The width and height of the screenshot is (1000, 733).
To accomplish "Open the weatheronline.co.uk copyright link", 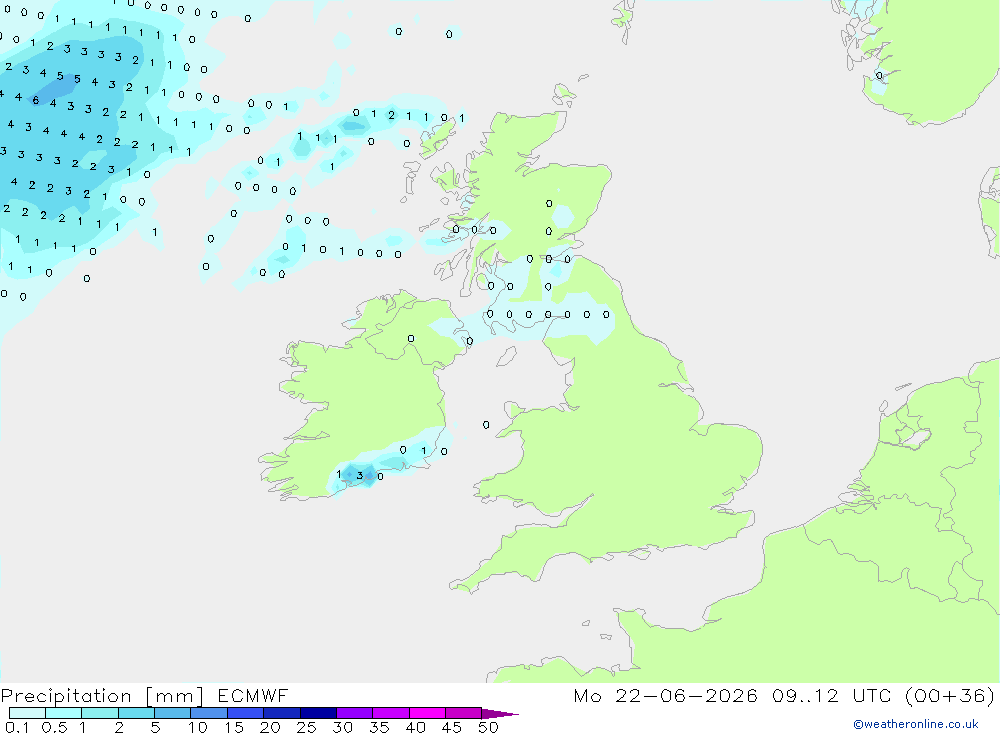I will pos(915,724).
